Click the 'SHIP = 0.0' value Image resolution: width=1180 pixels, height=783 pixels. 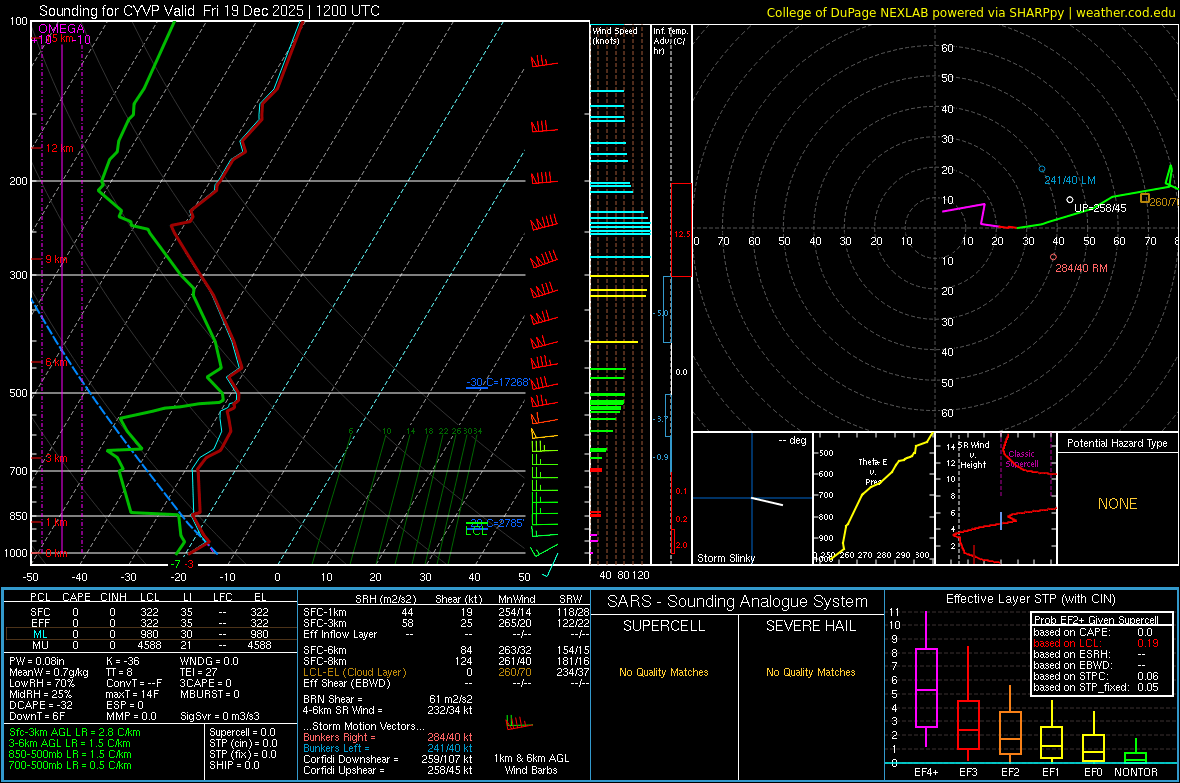[x=234, y=765]
